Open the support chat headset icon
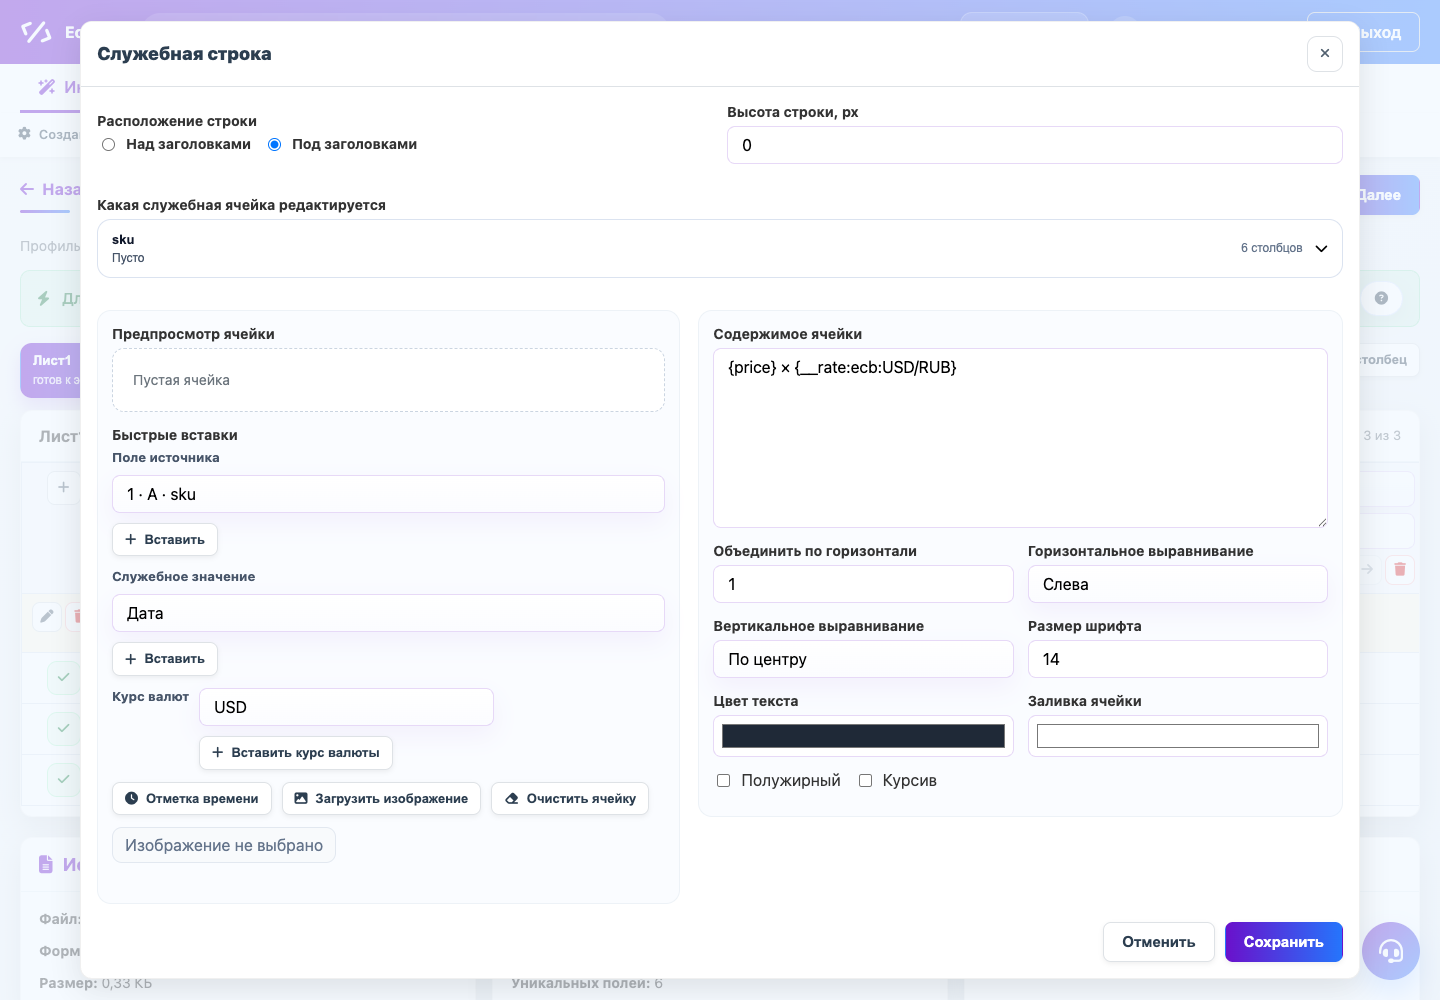1440x1000 pixels. [1391, 951]
